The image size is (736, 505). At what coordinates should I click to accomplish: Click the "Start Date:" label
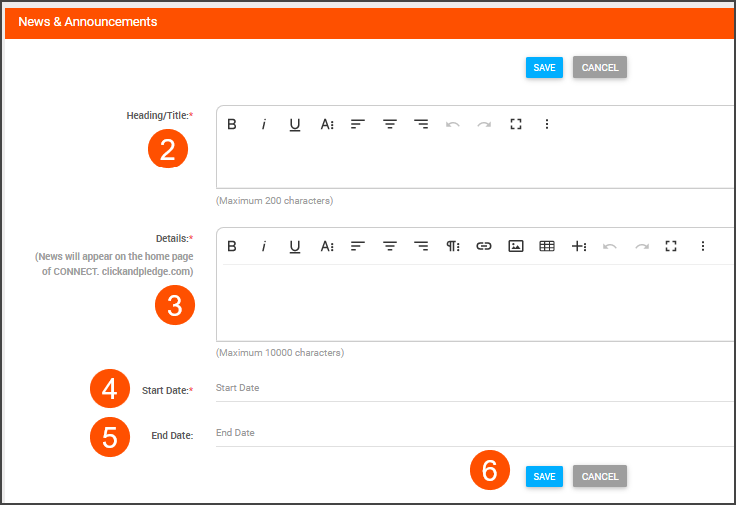[168, 391]
